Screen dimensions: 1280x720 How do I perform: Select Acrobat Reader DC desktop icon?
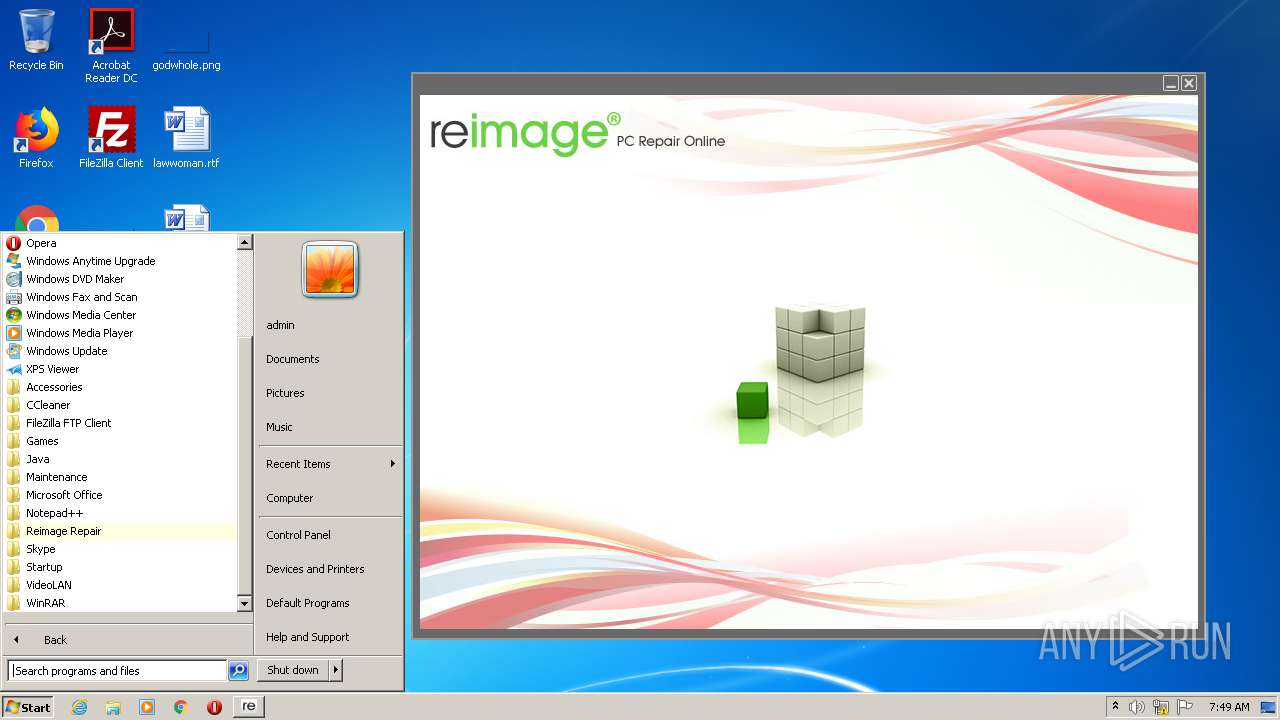coord(111,46)
